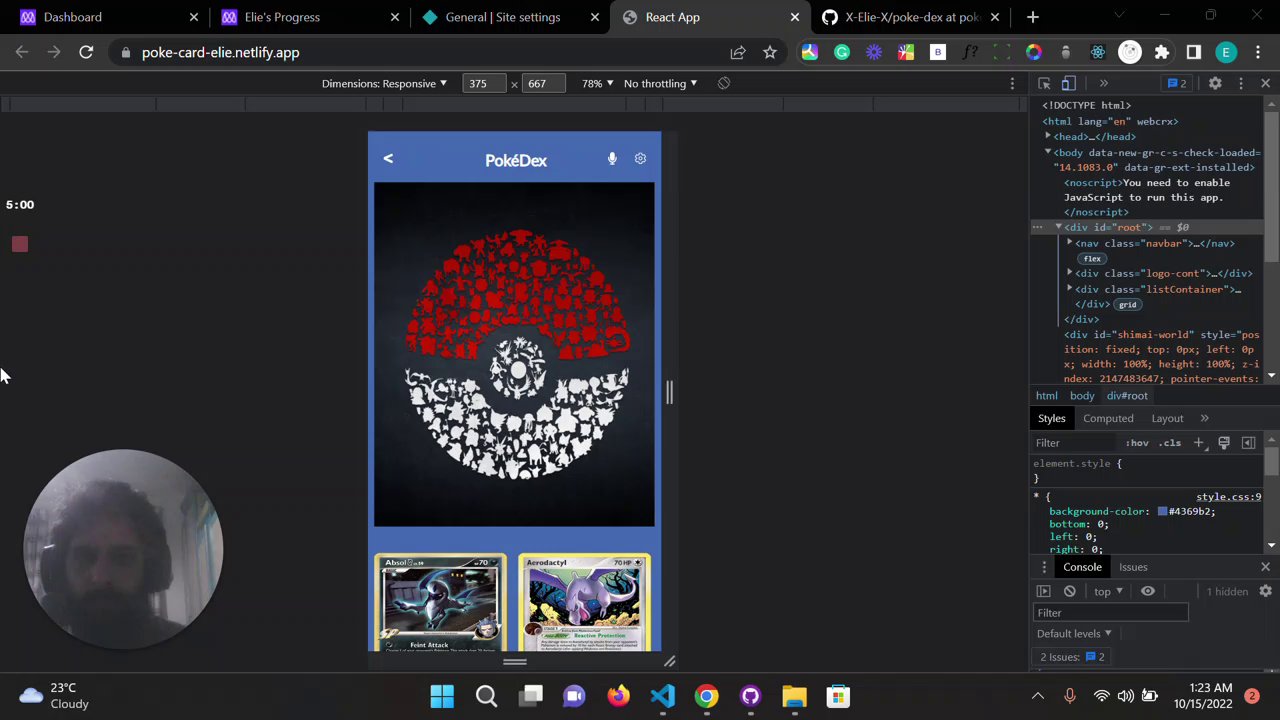Open the No throttling dropdown
This screenshot has width=1280, height=720.
tap(660, 83)
